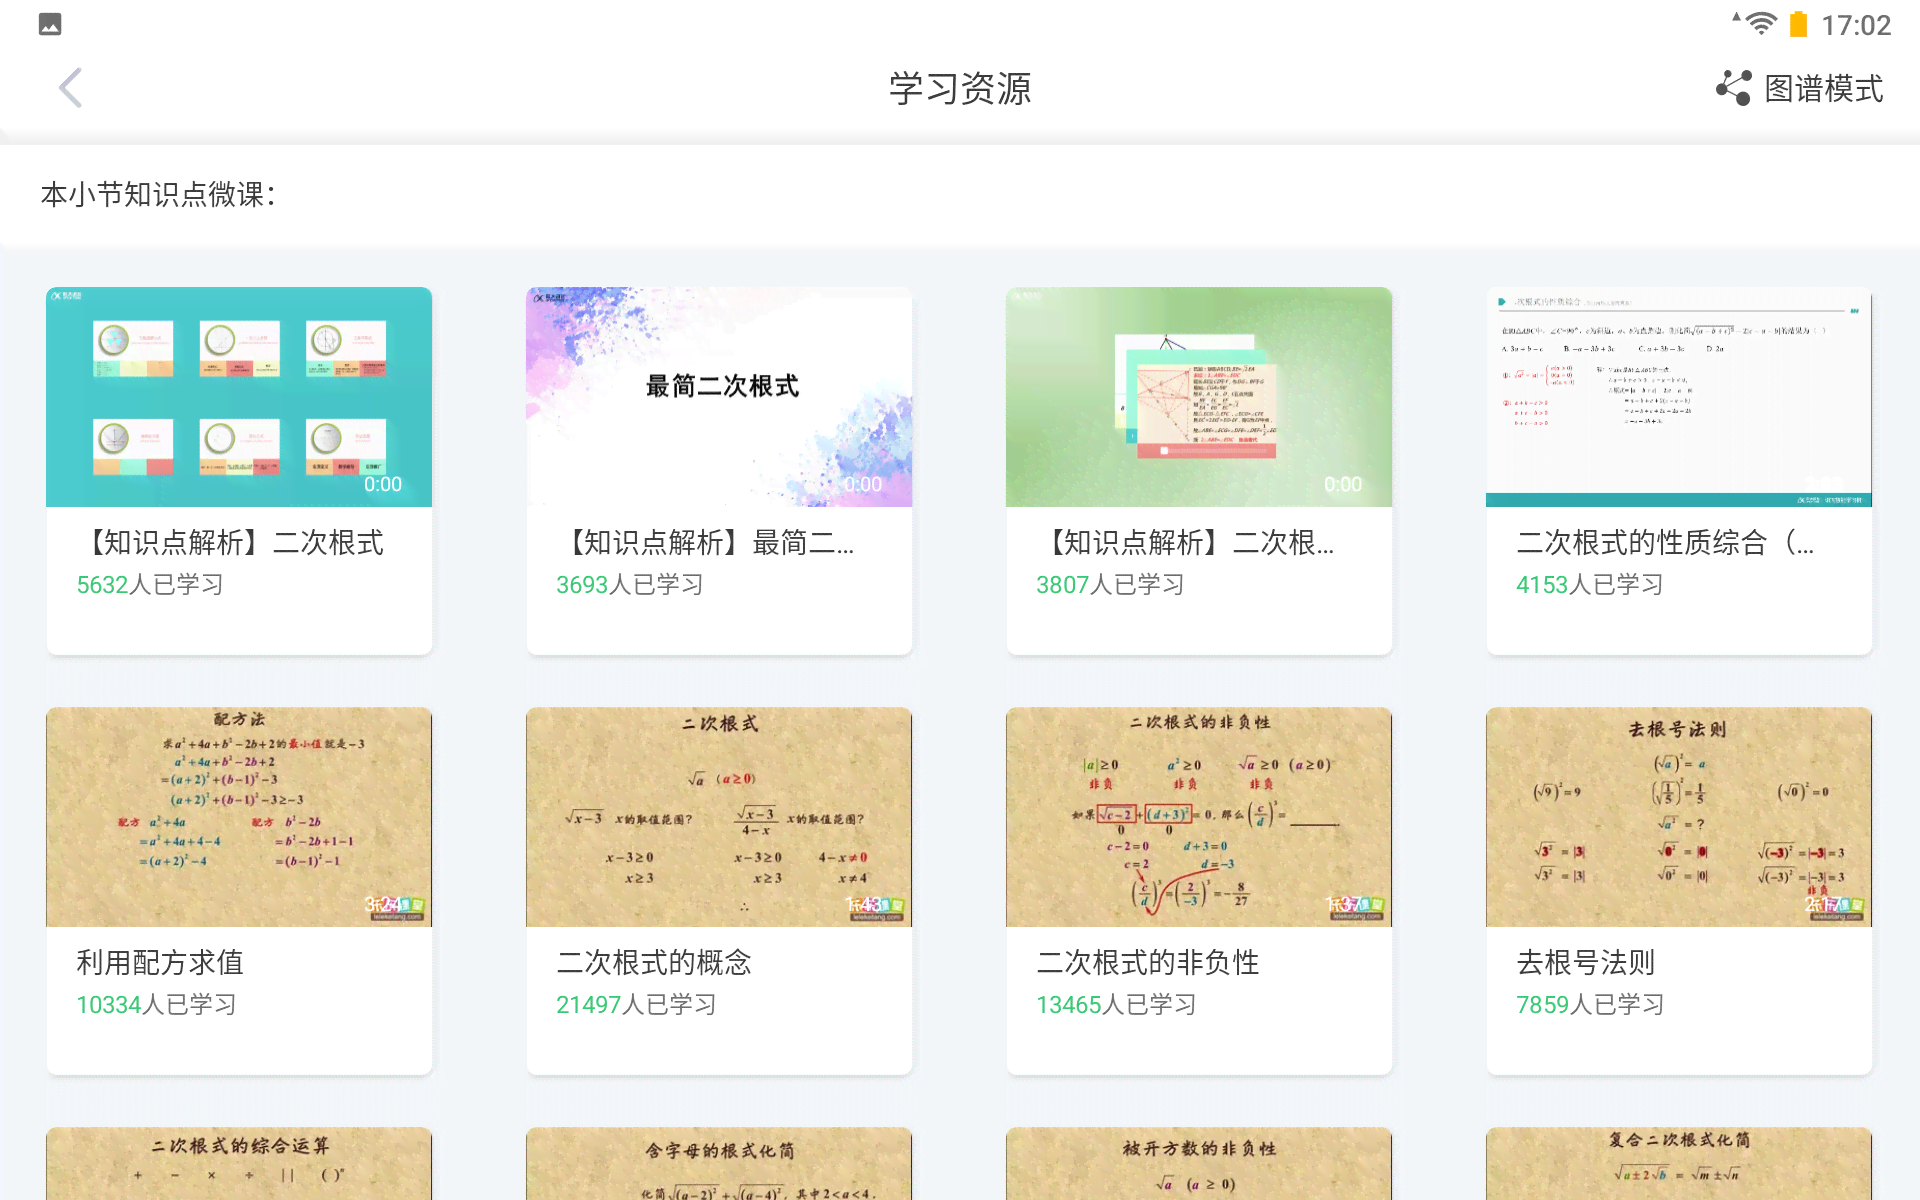The width and height of the screenshot is (1920, 1200).
Task: Open the 配方法 video thumbnail
Action: coord(239,817)
